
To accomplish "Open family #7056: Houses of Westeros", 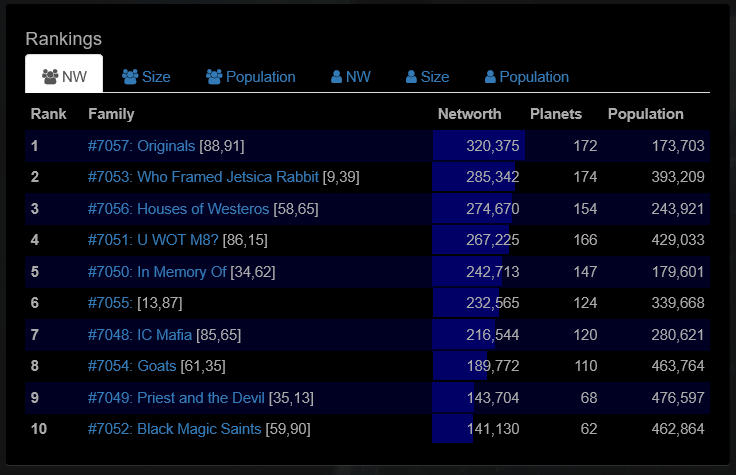I will click(x=178, y=209).
